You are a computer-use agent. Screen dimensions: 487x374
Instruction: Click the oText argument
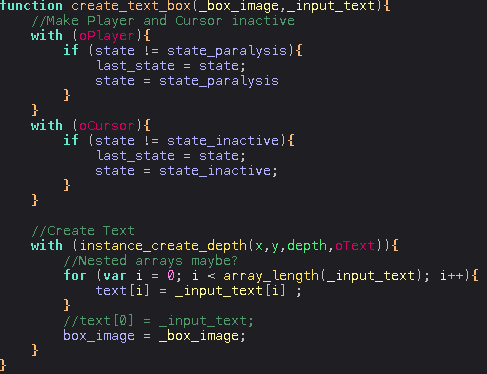(355, 246)
